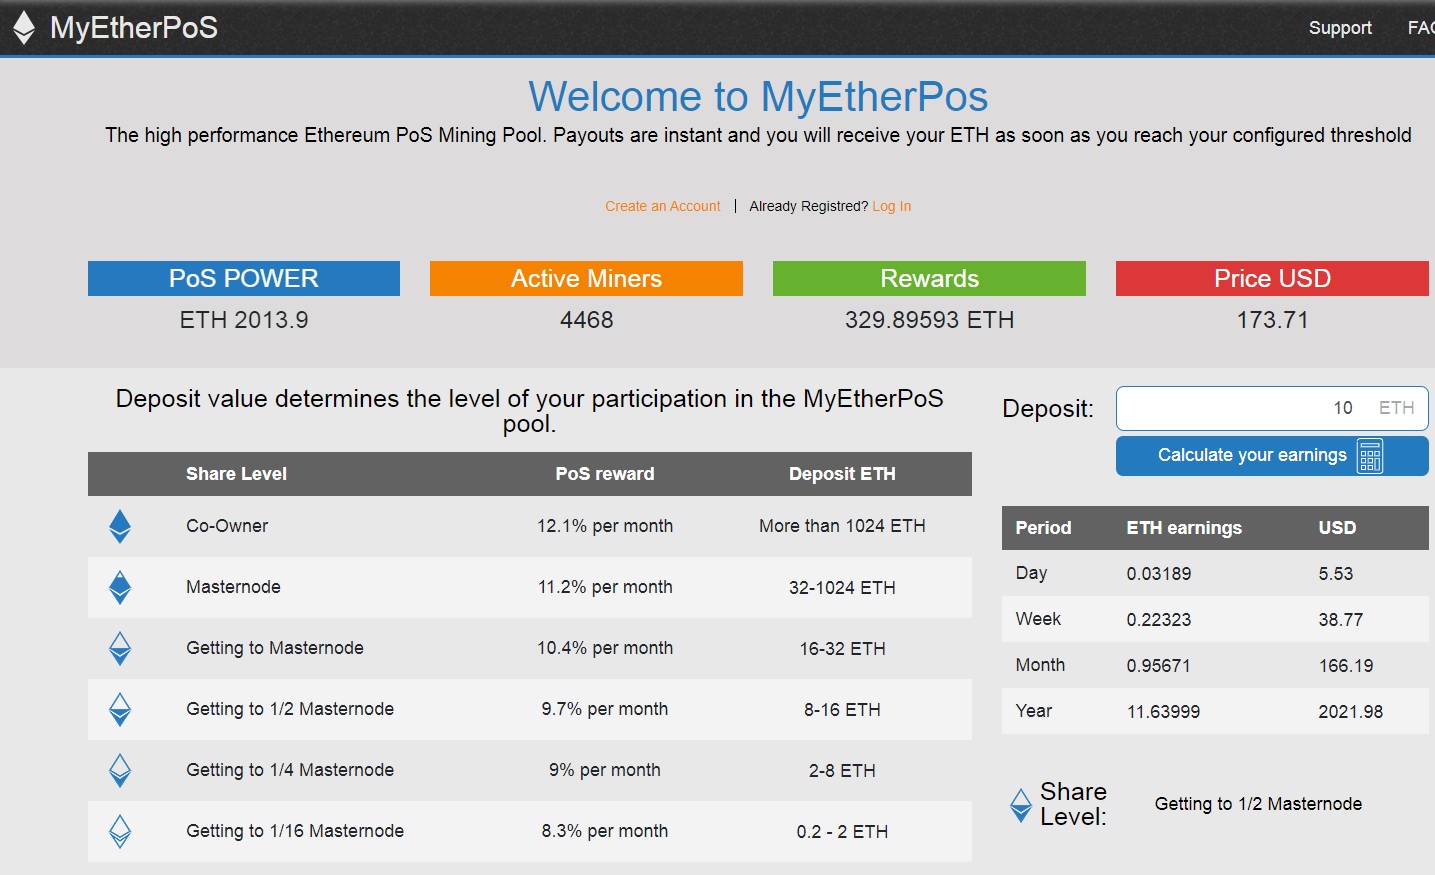Click the red Price USD banner
Image resolution: width=1435 pixels, height=875 pixels.
click(1272, 278)
